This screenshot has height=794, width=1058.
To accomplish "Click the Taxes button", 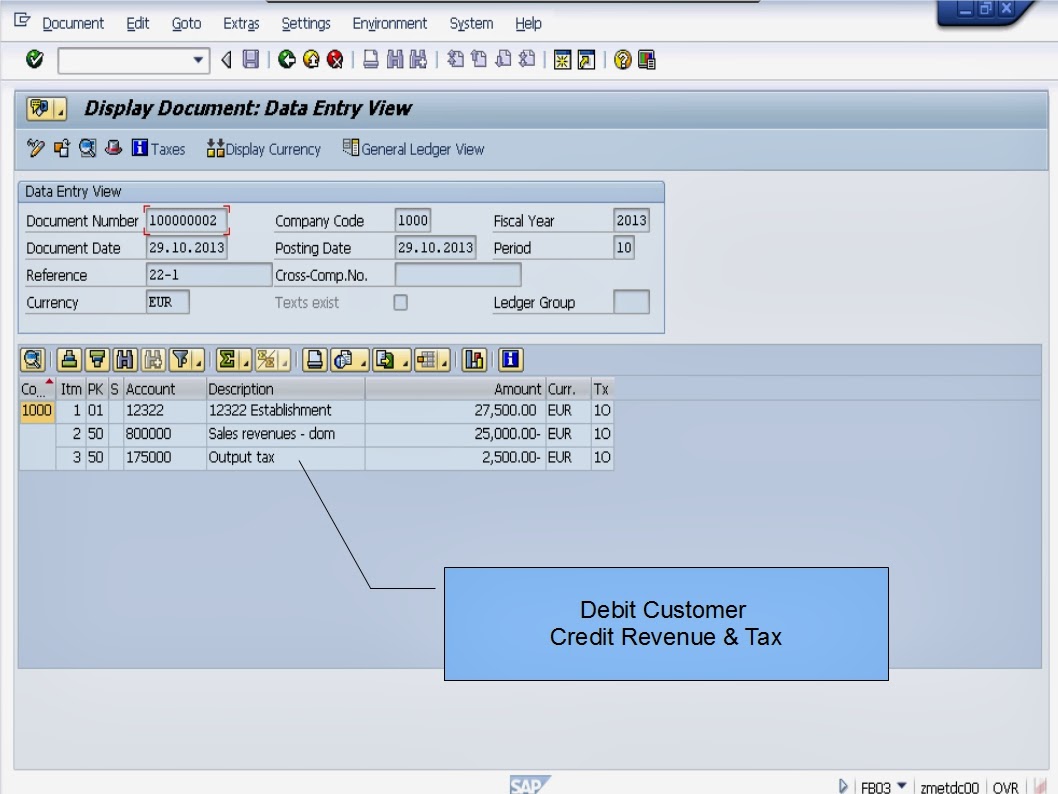I will pyautogui.click(x=159, y=148).
